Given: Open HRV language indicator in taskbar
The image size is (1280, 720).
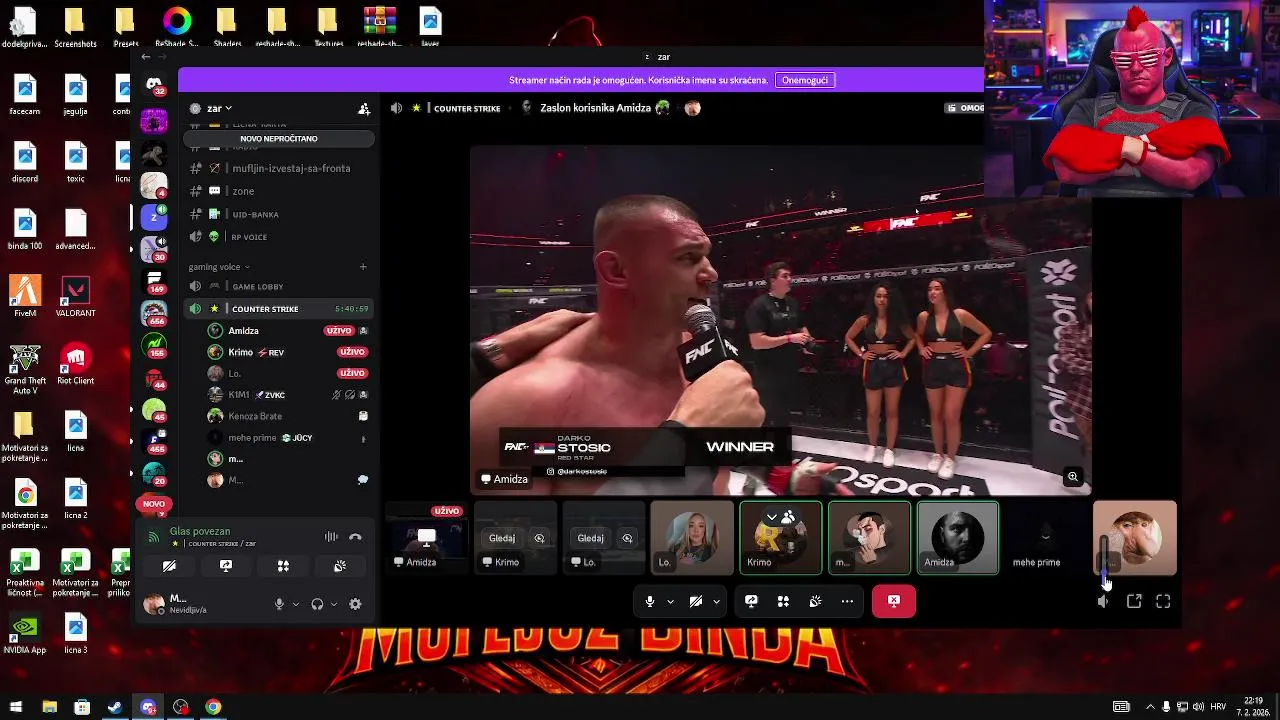Looking at the screenshot, I should (1218, 707).
